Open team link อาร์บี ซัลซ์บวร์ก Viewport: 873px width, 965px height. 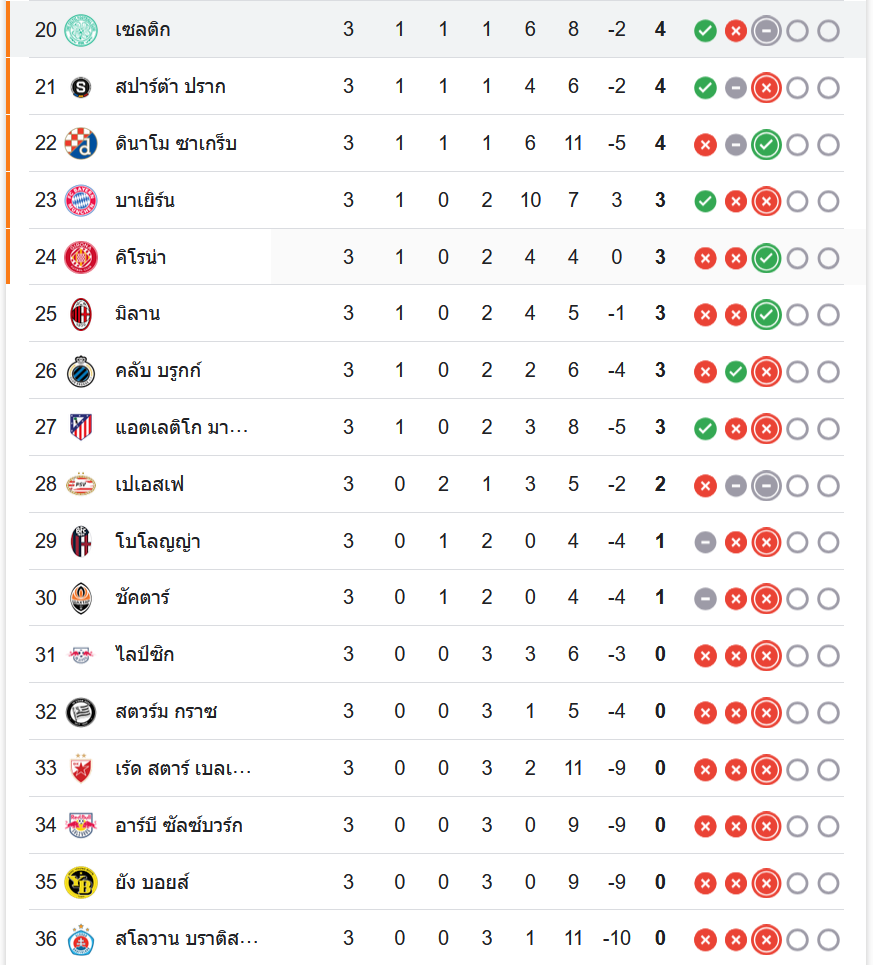(x=178, y=826)
